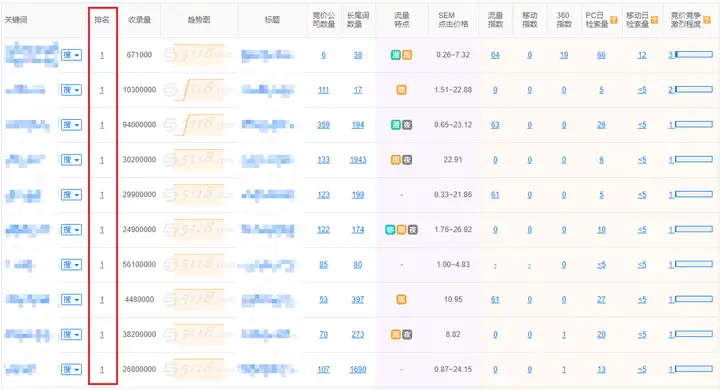Open 搜 dropdown in the 38200000 row
The width and height of the screenshot is (720, 390).
pos(71,334)
